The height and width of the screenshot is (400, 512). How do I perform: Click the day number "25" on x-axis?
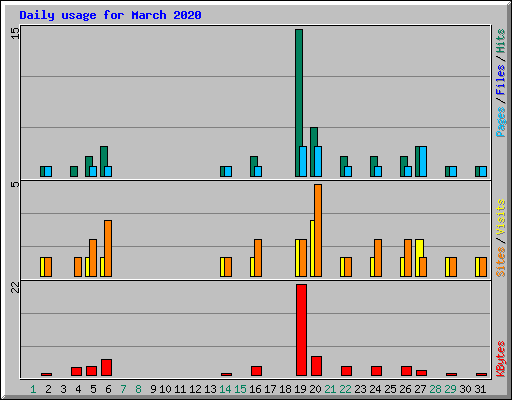click(390, 389)
